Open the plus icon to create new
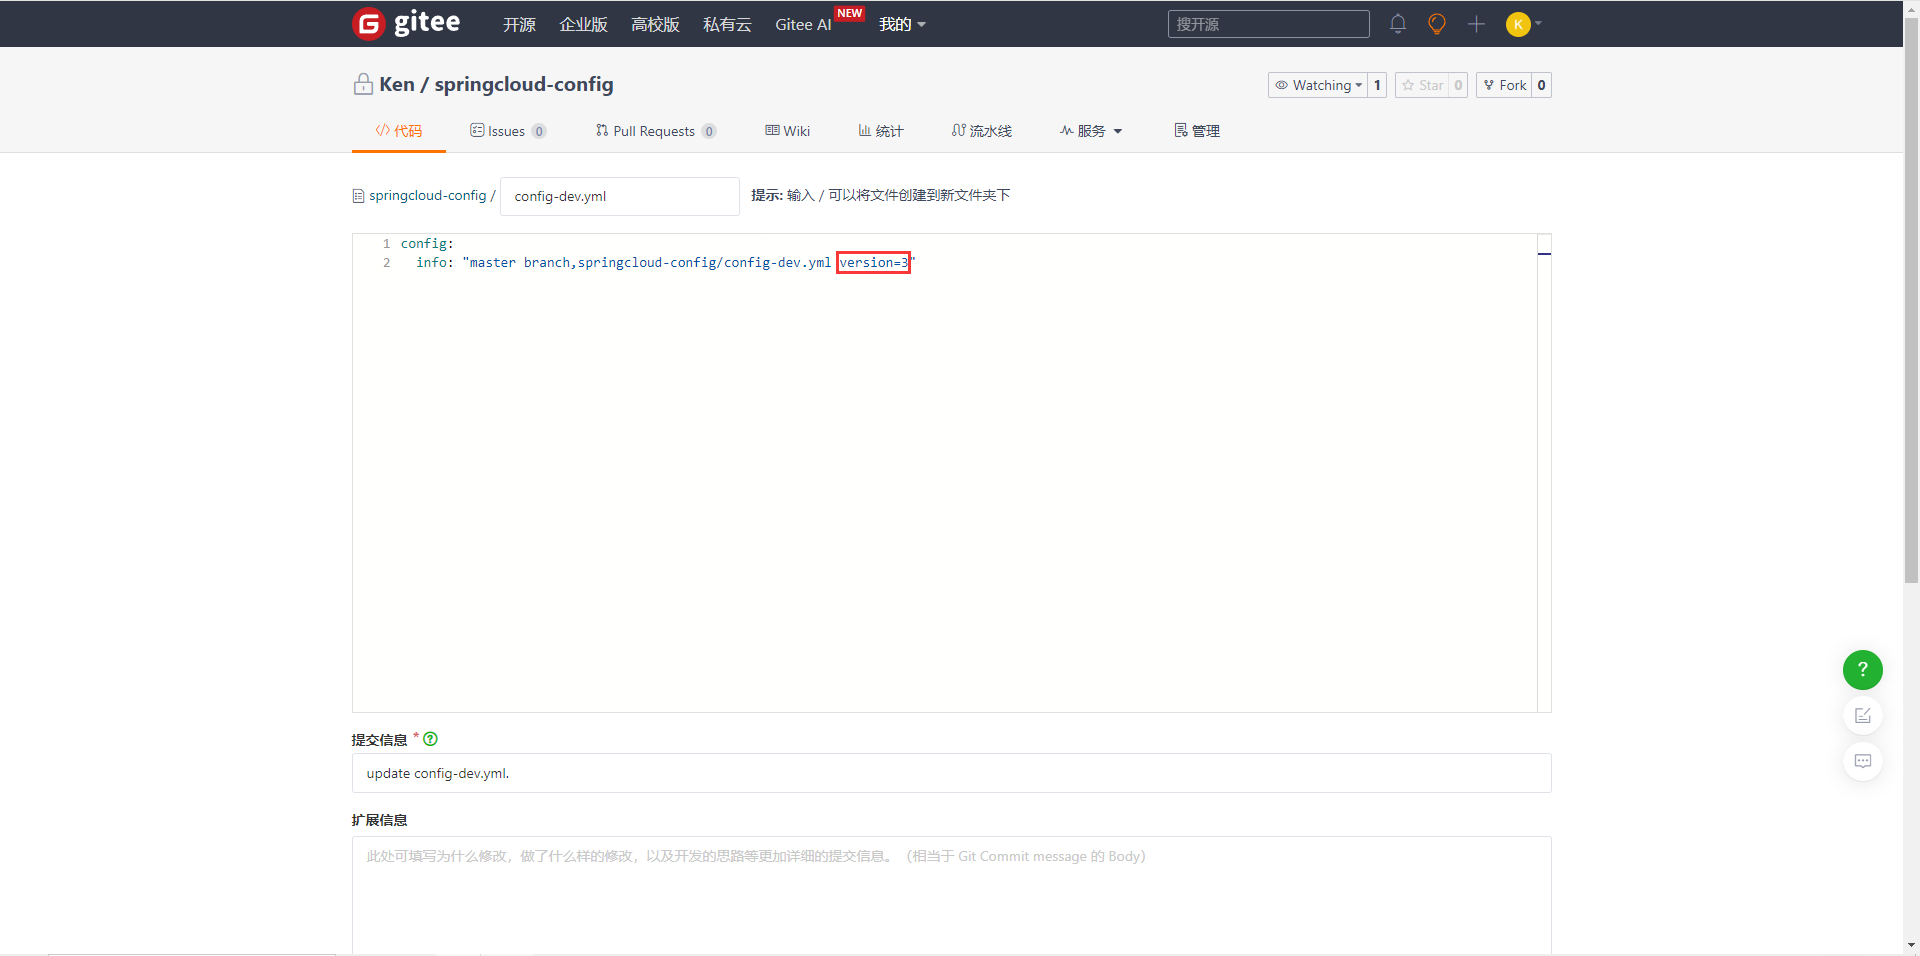 point(1476,24)
